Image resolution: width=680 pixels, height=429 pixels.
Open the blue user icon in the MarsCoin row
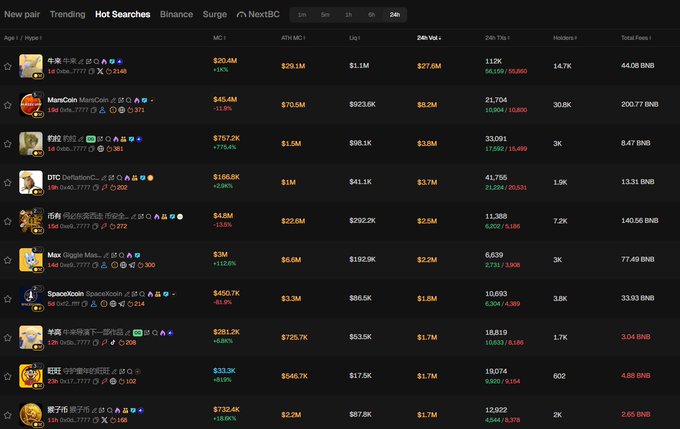tap(102, 110)
